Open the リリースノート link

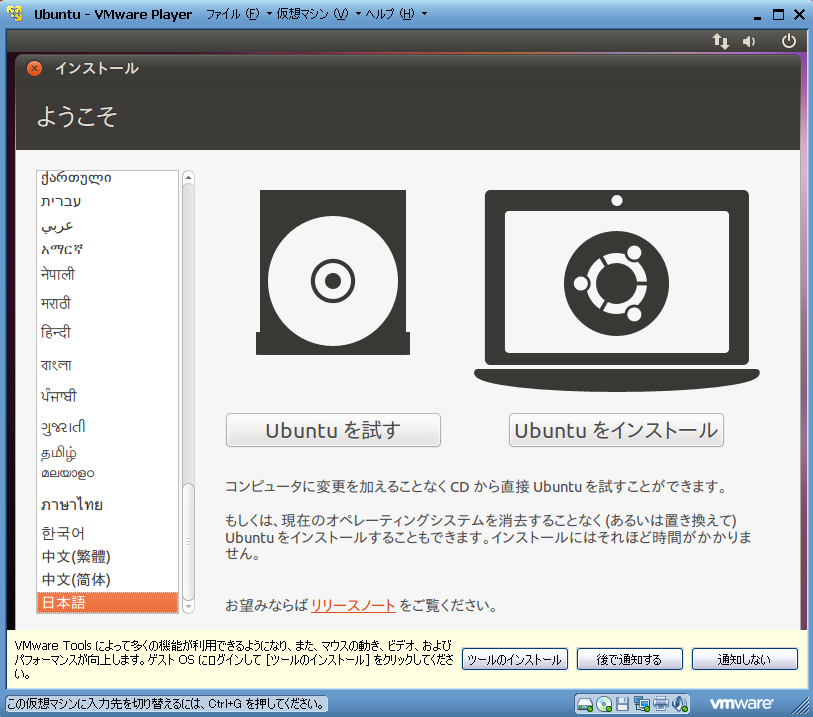pos(353,606)
